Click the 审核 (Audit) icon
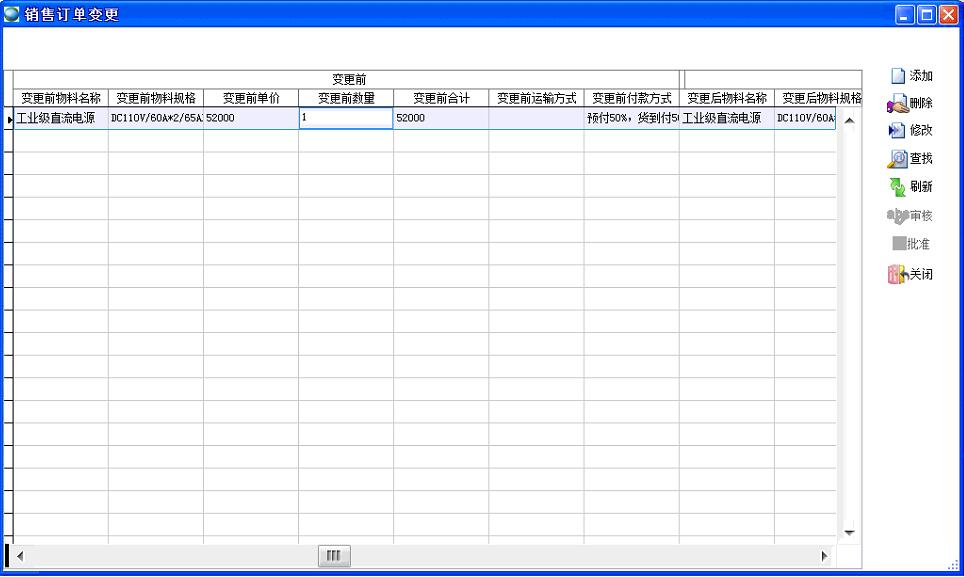Screen dimensions: 964x577 (x=898, y=215)
